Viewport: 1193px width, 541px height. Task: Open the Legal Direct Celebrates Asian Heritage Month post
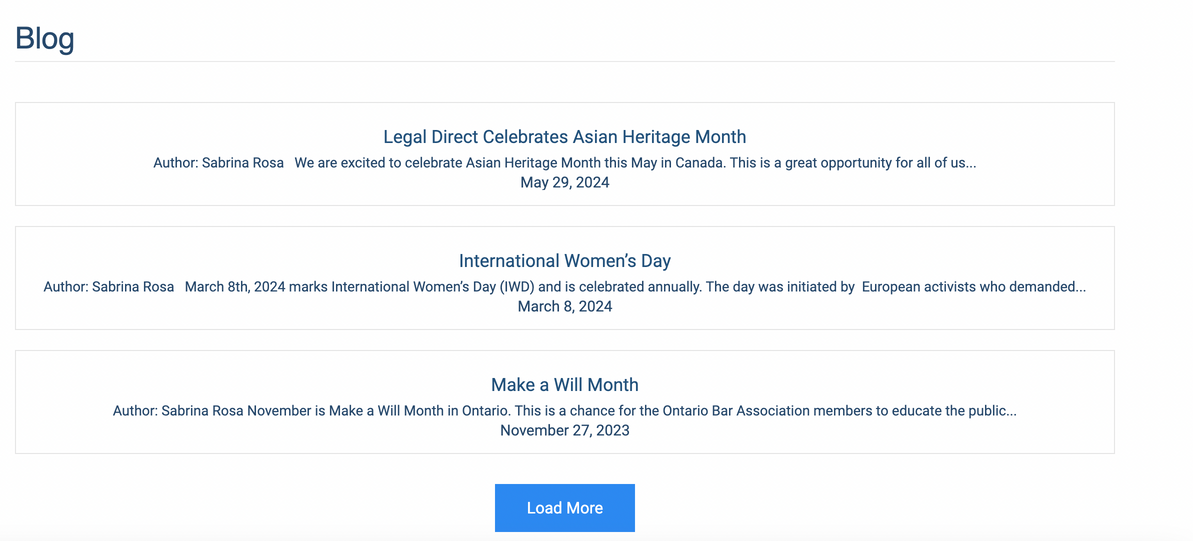[x=564, y=137]
